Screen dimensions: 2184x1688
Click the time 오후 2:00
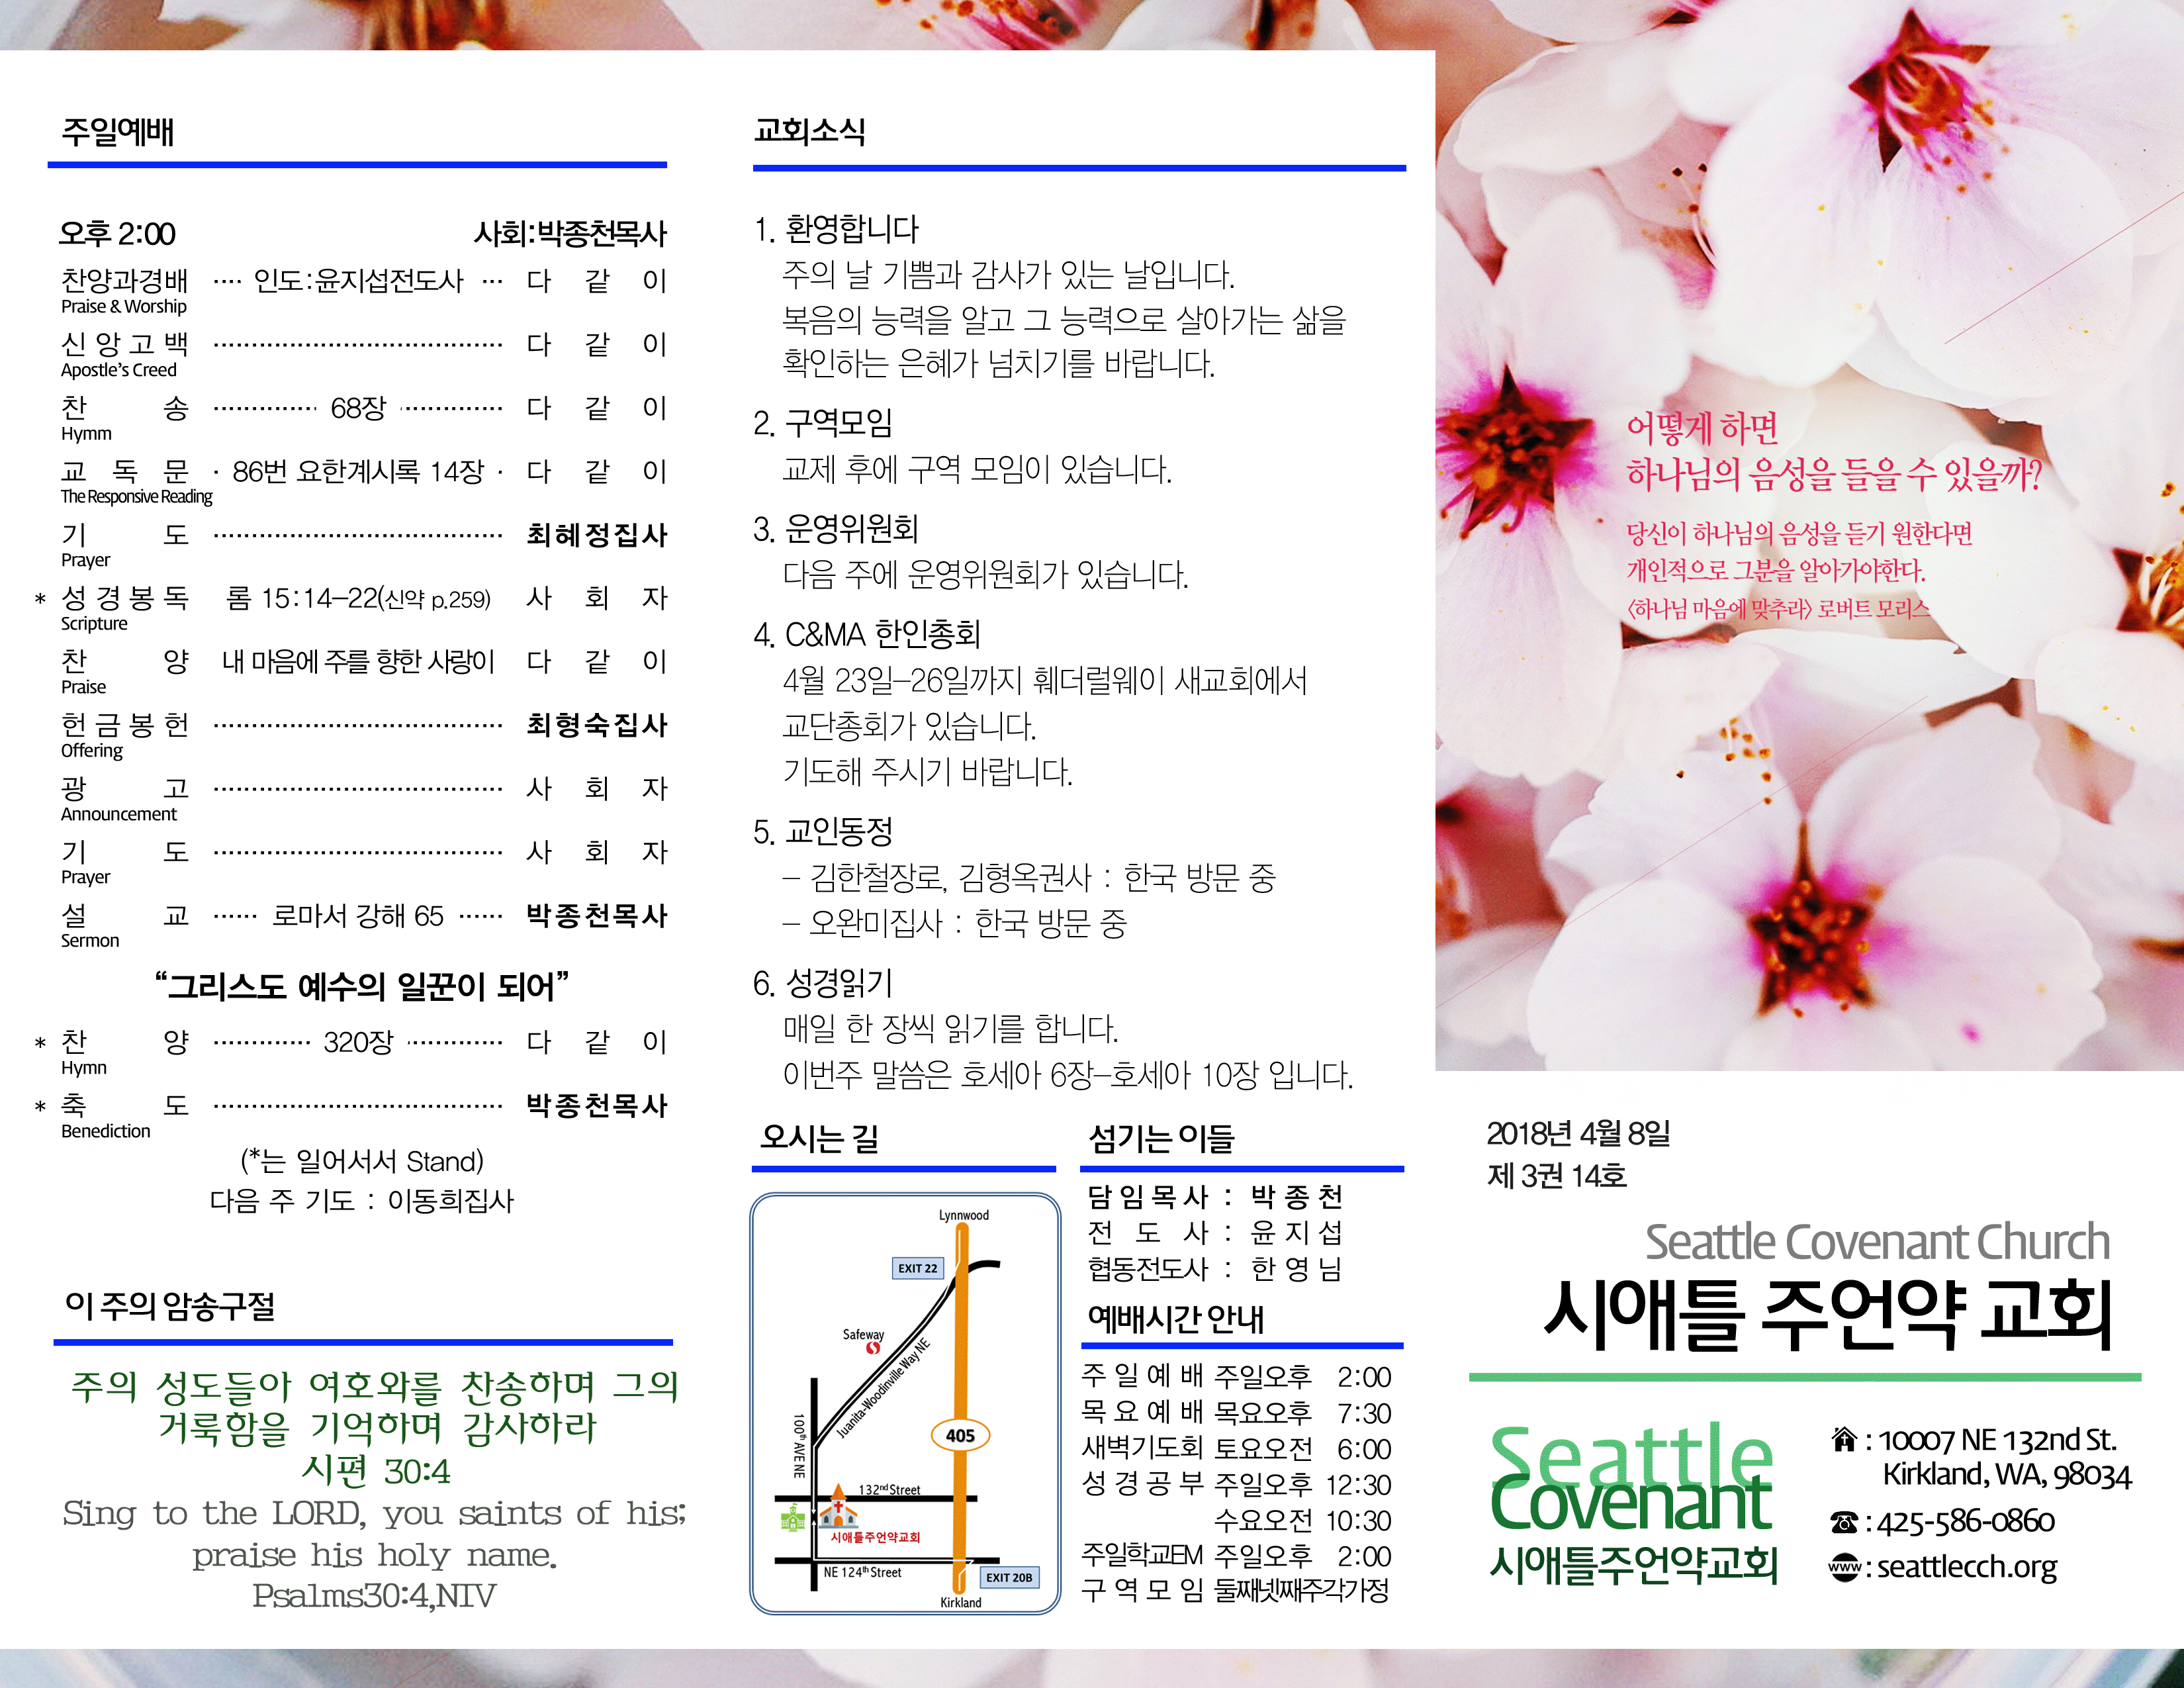coord(117,234)
